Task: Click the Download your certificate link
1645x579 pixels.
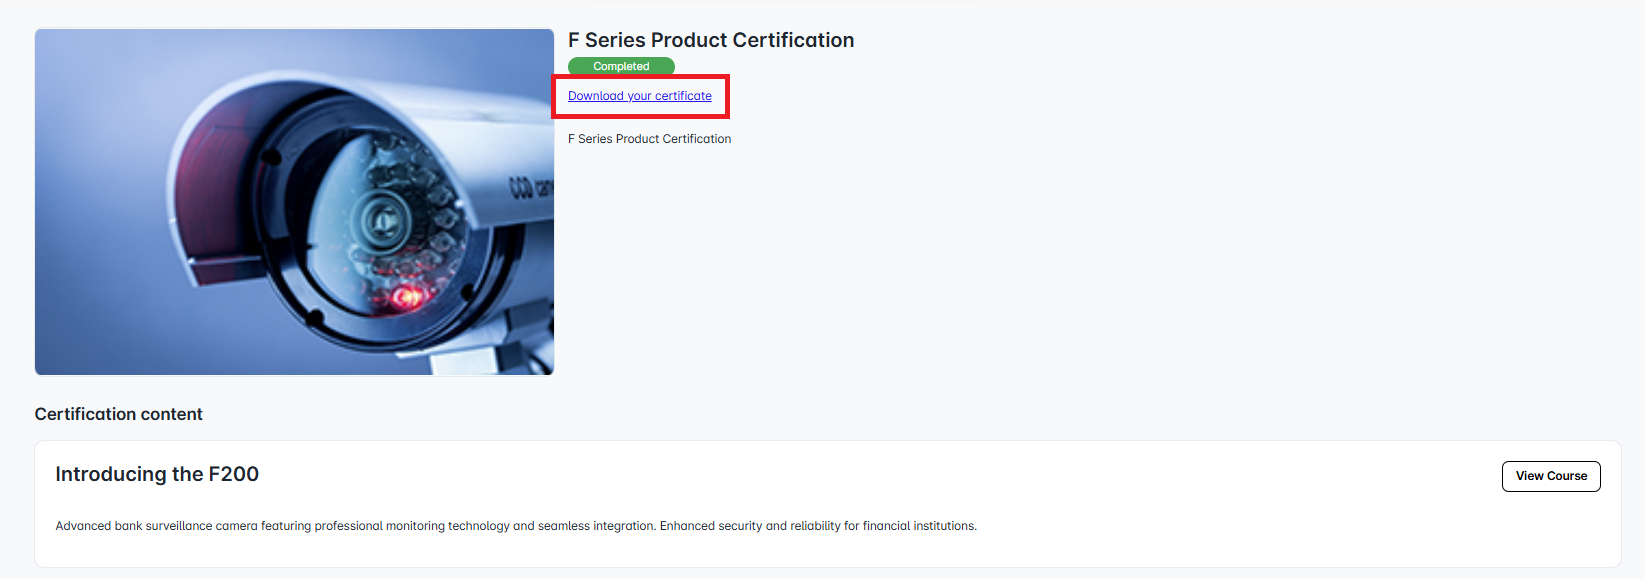Action: pyautogui.click(x=640, y=96)
